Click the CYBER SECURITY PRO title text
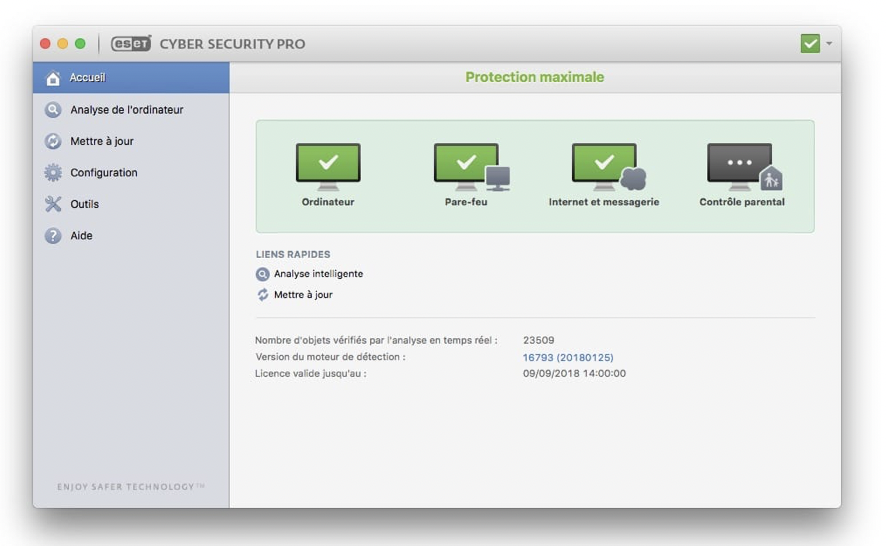886x546 pixels. [x=232, y=44]
